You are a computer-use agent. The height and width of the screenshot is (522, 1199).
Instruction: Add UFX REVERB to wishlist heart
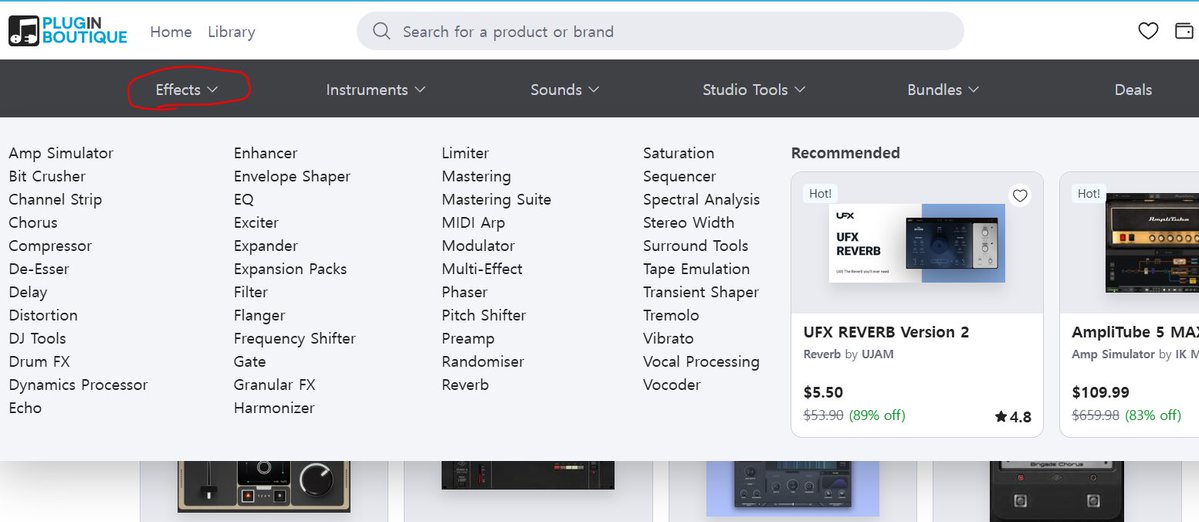[x=1019, y=196]
